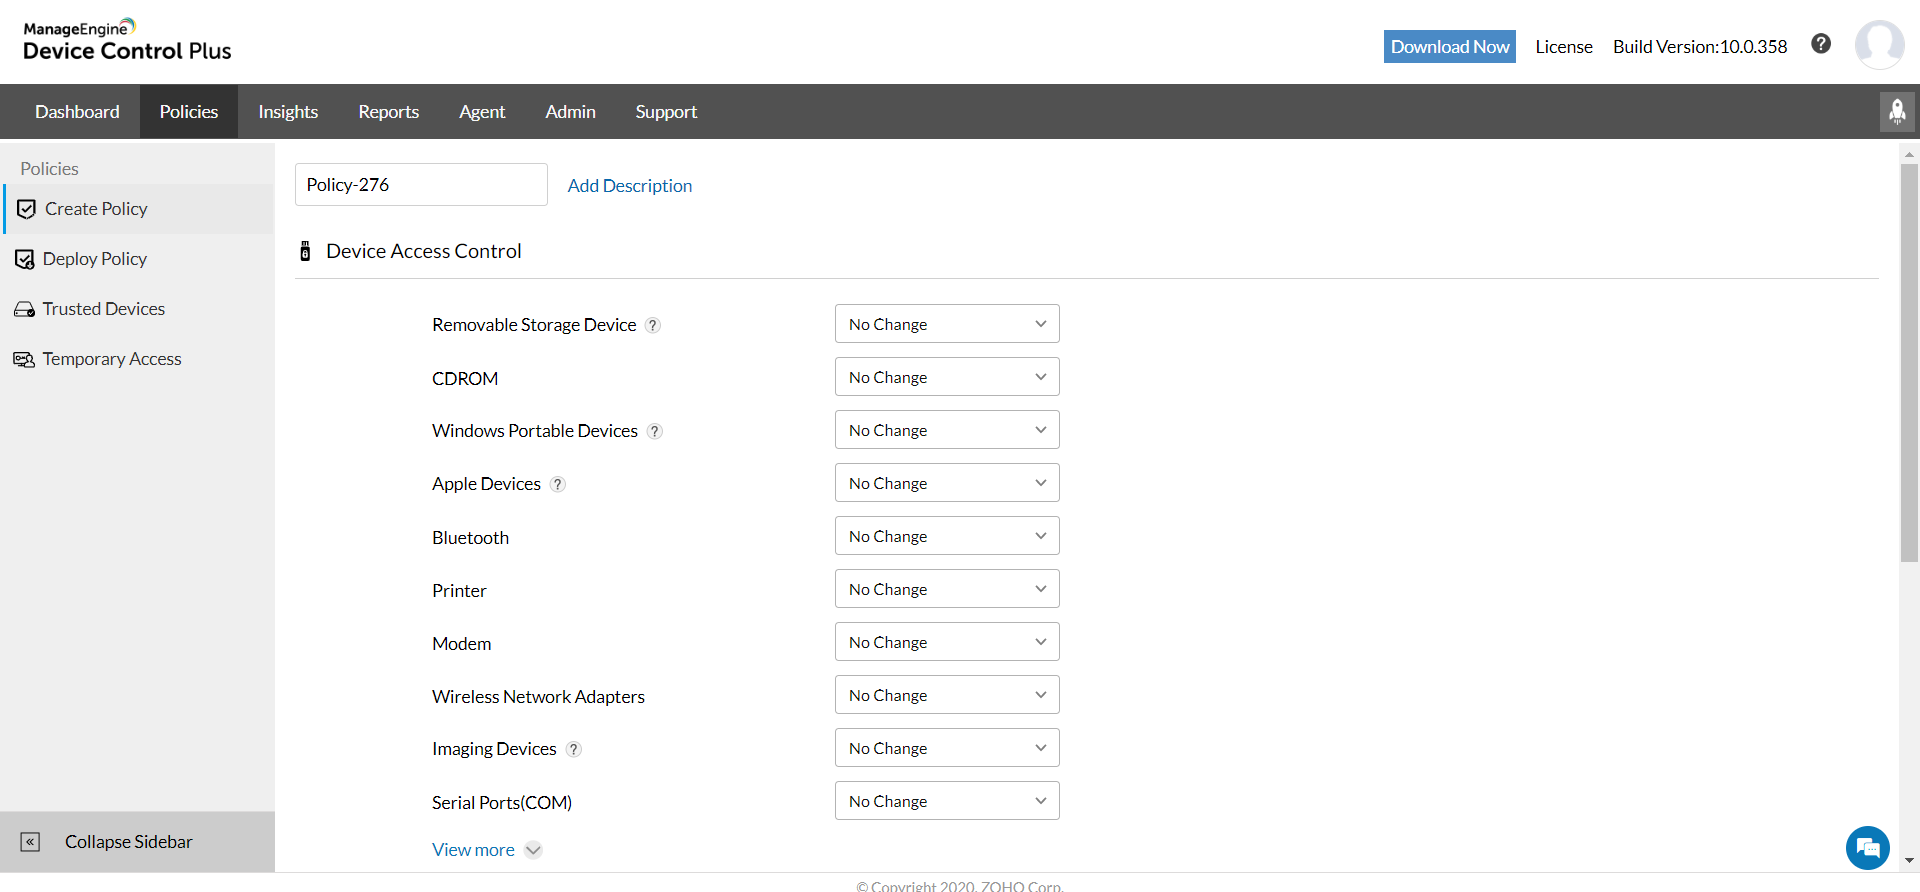Open the Removable Storage Device dropdown

(x=947, y=324)
